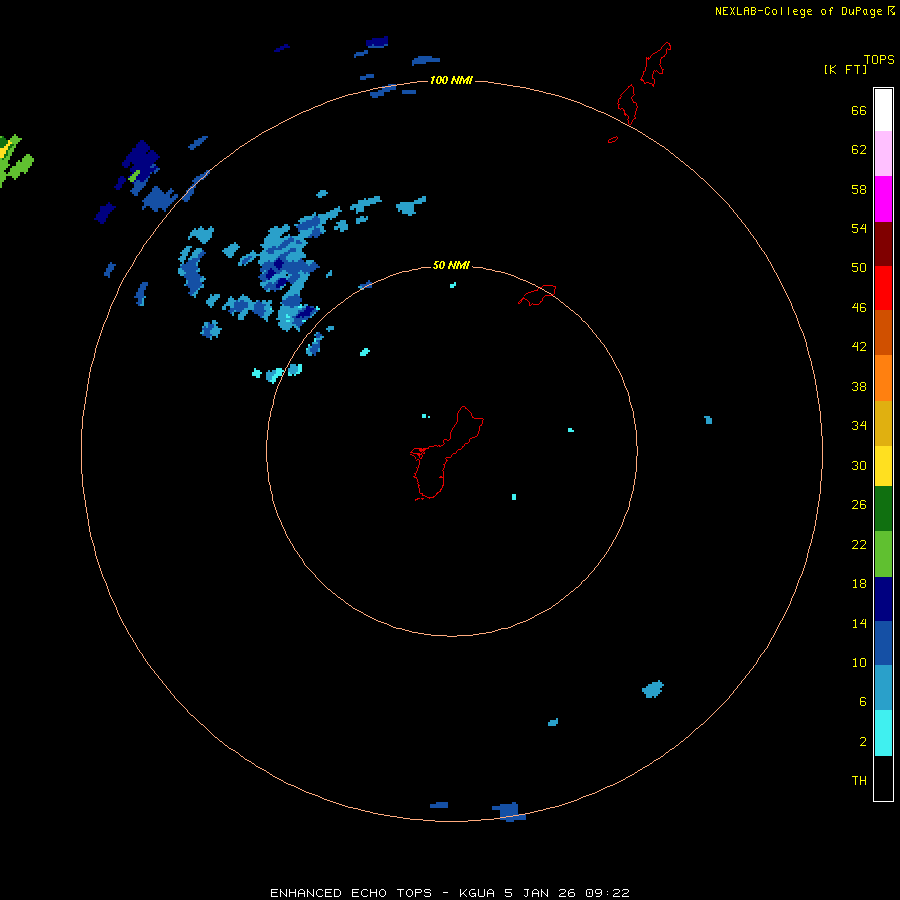Click the orange swatch at 38-42
Viewport: 900px width, 900px height.
pos(883,378)
